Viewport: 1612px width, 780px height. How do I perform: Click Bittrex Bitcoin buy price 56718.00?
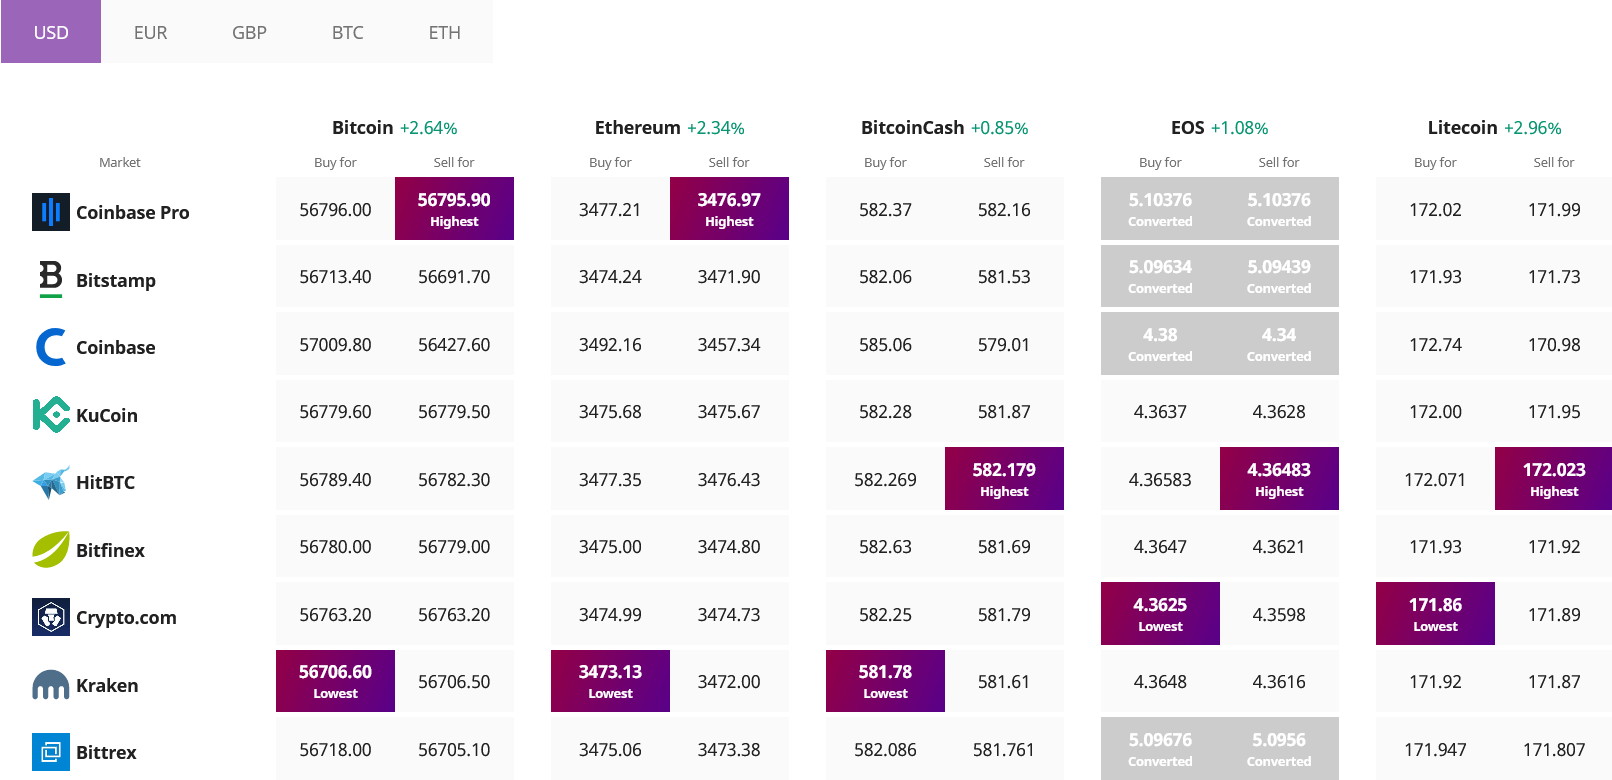335,749
